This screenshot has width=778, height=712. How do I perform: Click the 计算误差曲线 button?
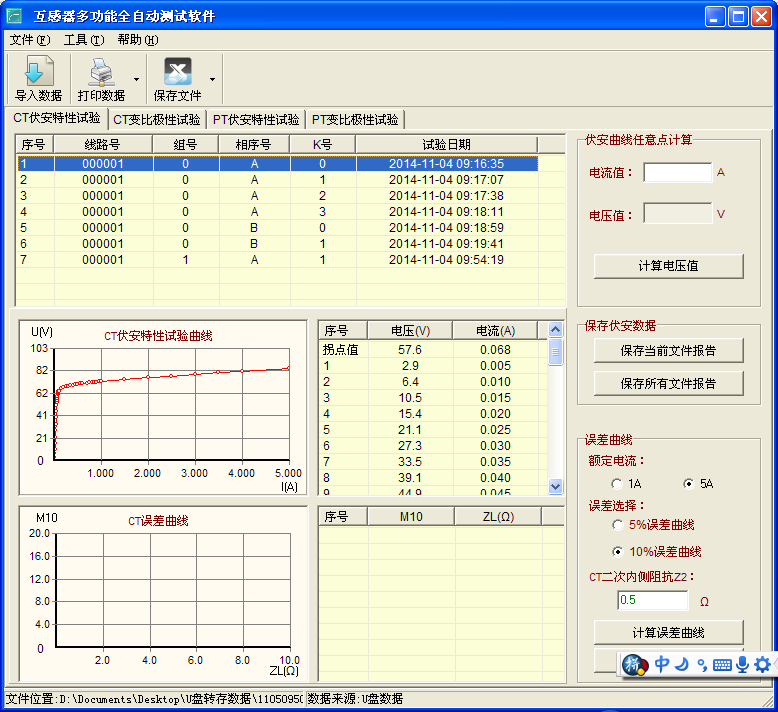[668, 633]
